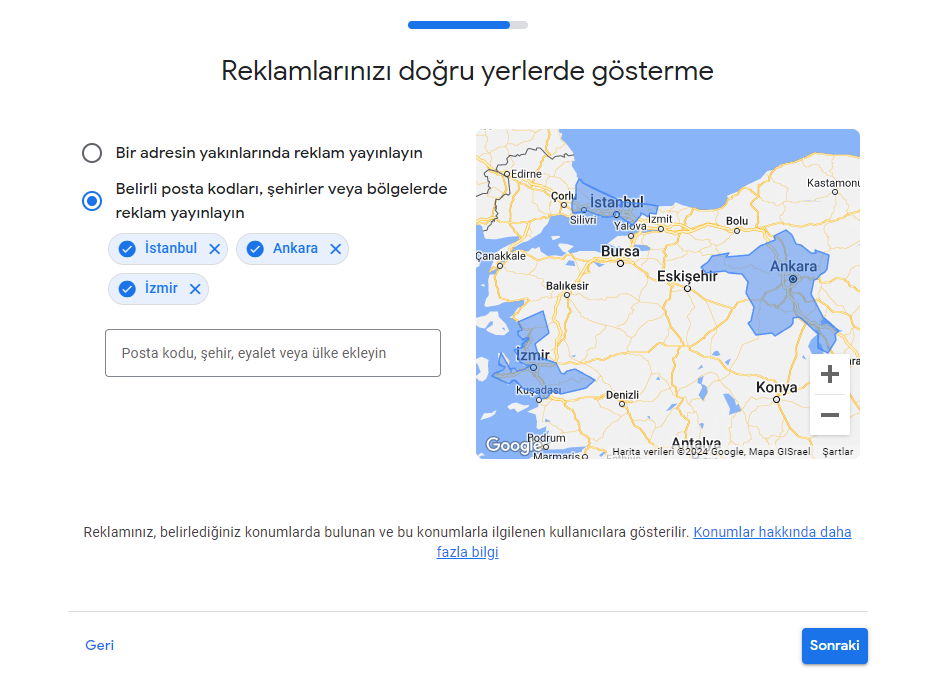Select the advertise near an address option
The height and width of the screenshot is (690, 925).
coord(92,153)
